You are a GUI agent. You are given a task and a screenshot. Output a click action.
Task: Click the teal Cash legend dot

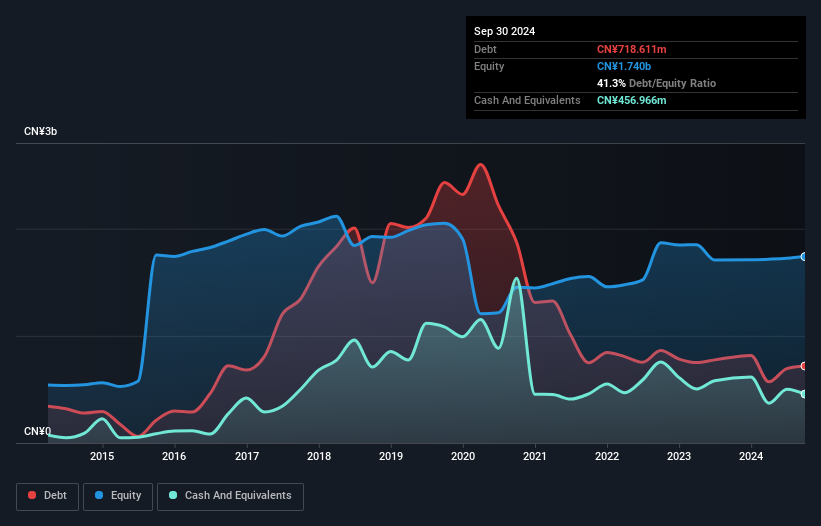(x=173, y=495)
